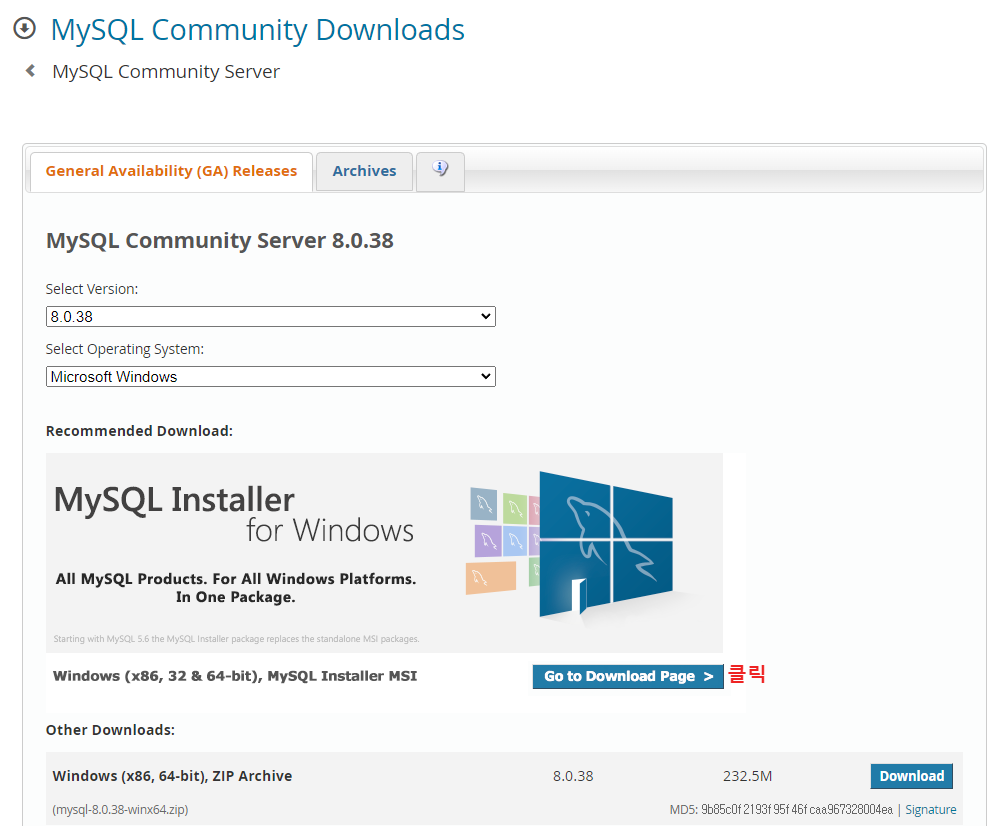Image resolution: width=997 pixels, height=826 pixels.
Task: Switch to the Archives tab
Action: tap(364, 171)
